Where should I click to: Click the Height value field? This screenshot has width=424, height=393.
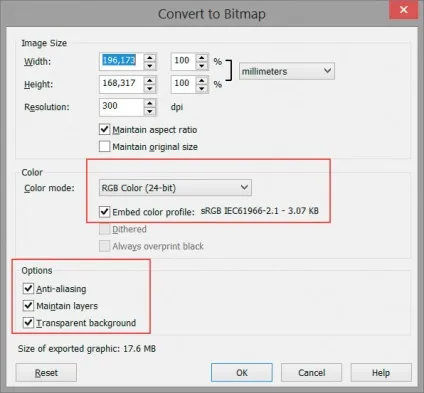pyautogui.click(x=121, y=84)
